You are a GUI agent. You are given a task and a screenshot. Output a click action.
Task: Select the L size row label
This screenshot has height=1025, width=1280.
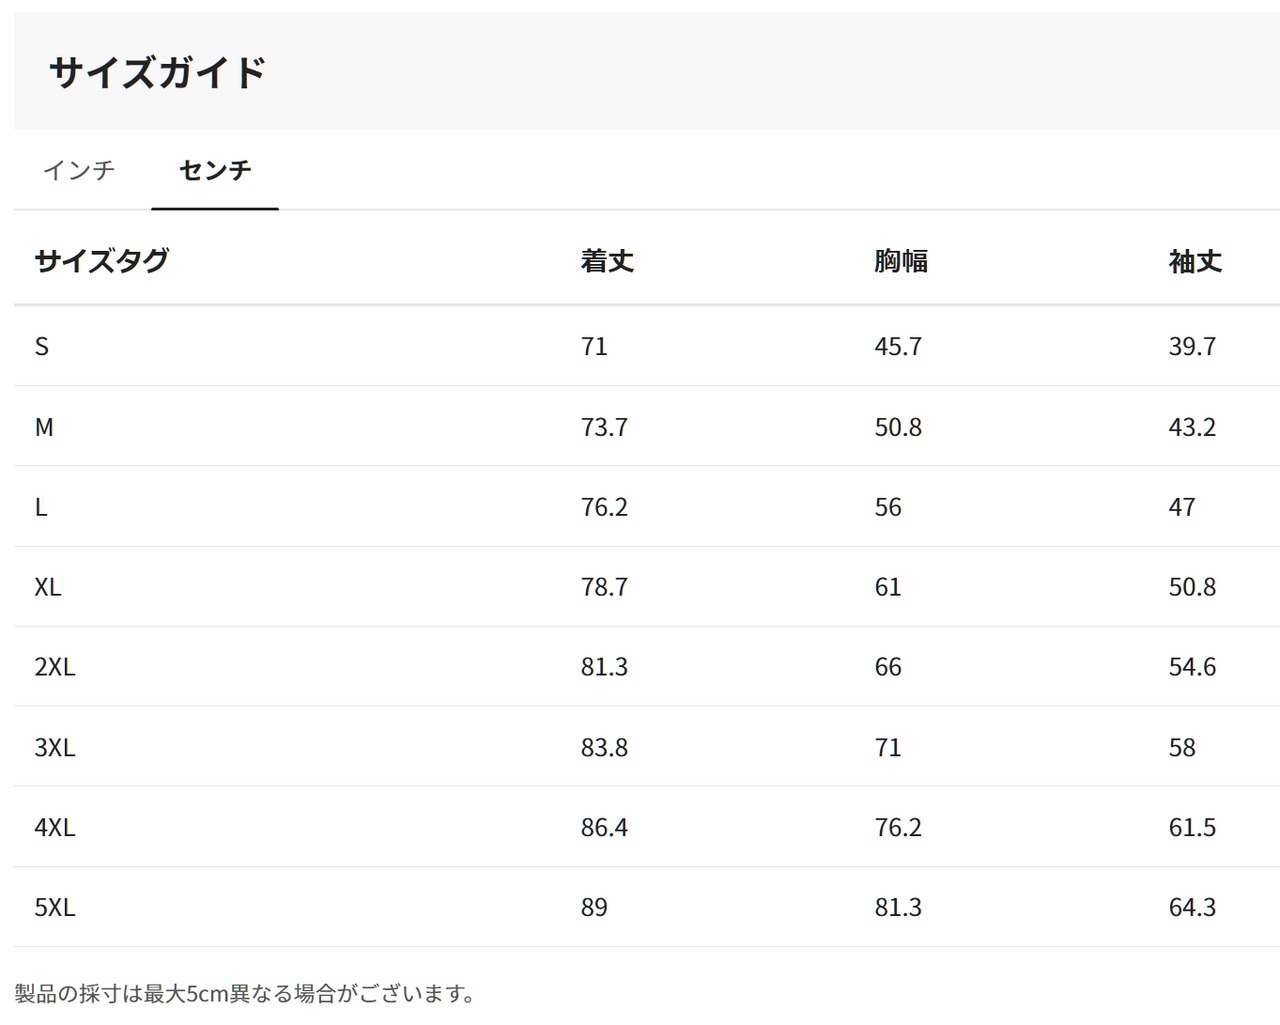[41, 507]
